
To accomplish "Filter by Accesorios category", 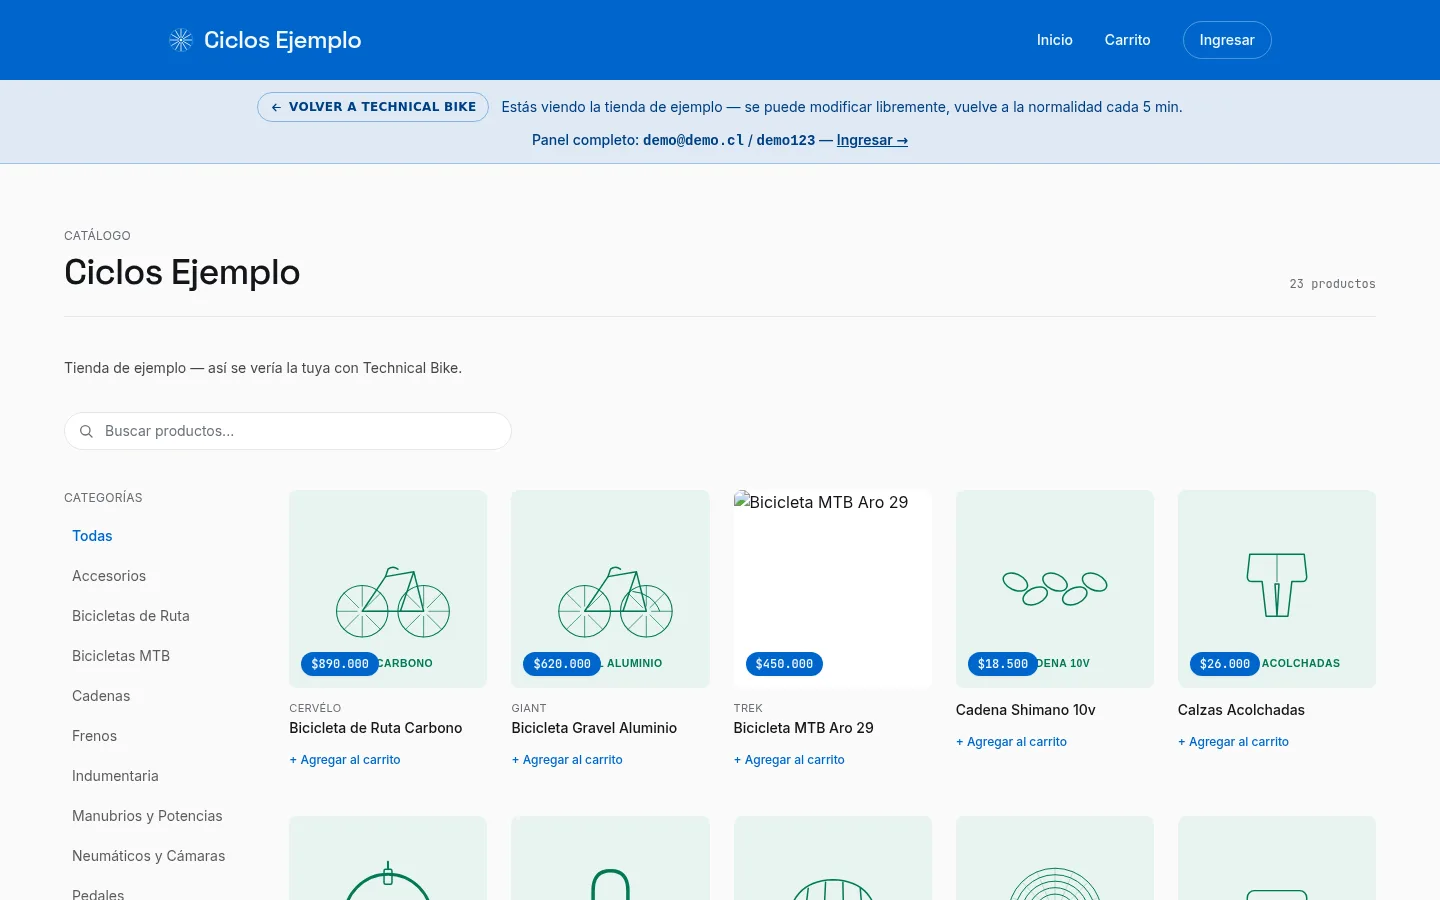I will click(109, 576).
